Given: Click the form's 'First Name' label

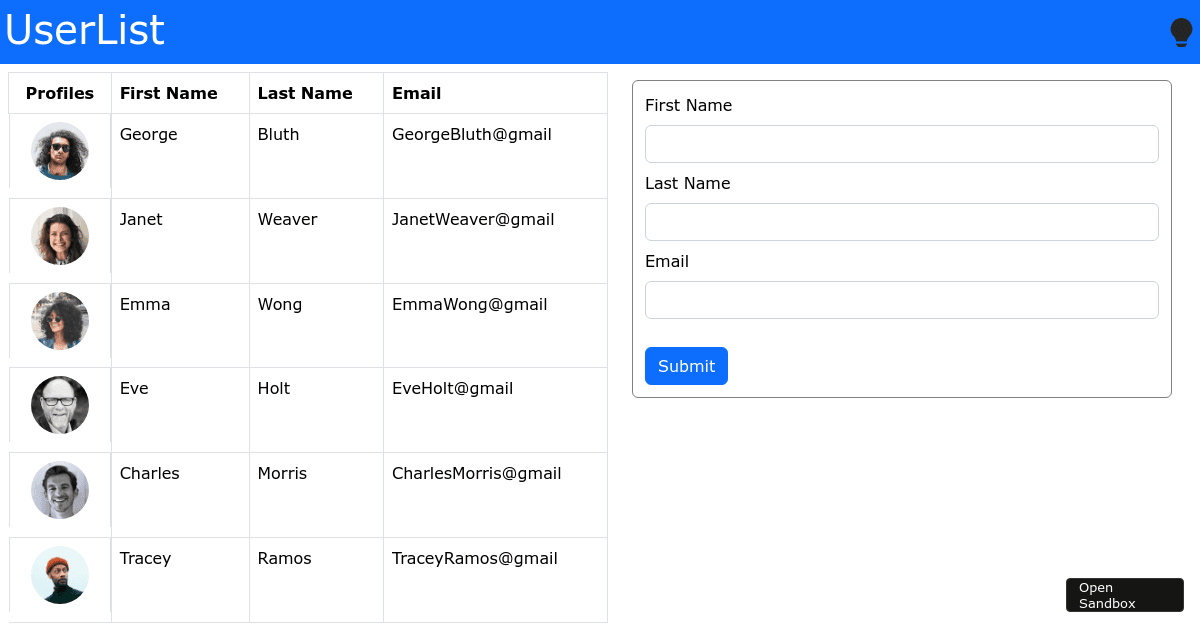Looking at the screenshot, I should 689,106.
